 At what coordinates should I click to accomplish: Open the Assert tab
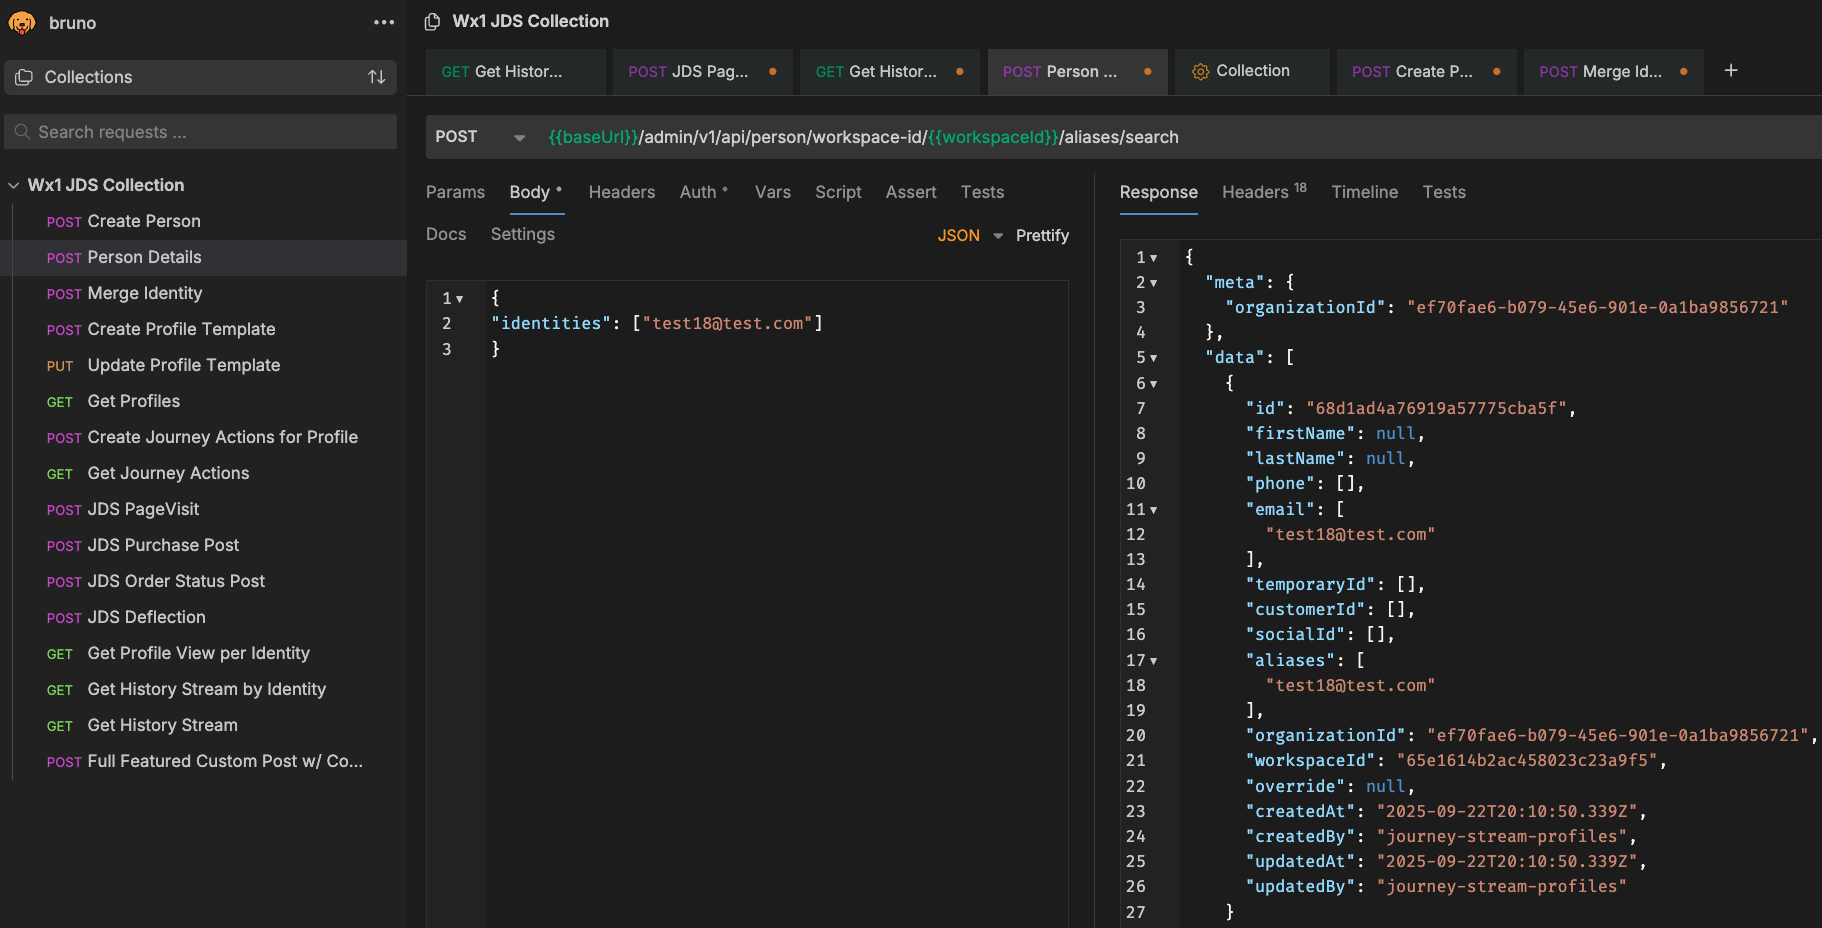(911, 192)
